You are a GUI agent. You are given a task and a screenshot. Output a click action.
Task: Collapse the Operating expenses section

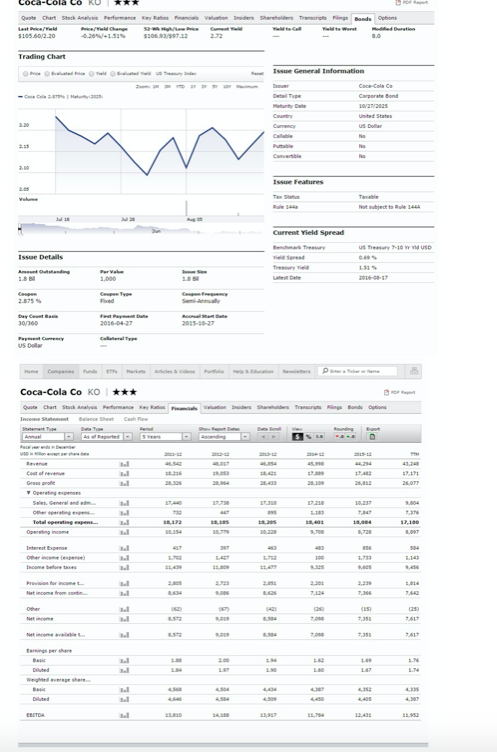(x=29, y=493)
